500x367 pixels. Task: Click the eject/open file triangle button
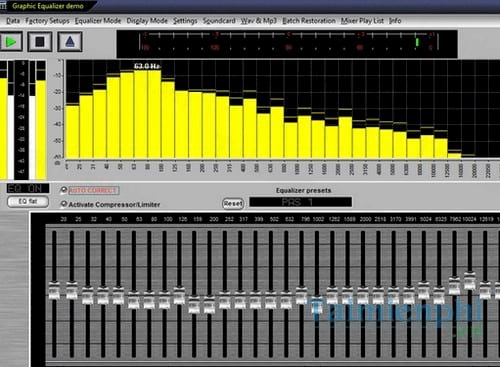(70, 42)
